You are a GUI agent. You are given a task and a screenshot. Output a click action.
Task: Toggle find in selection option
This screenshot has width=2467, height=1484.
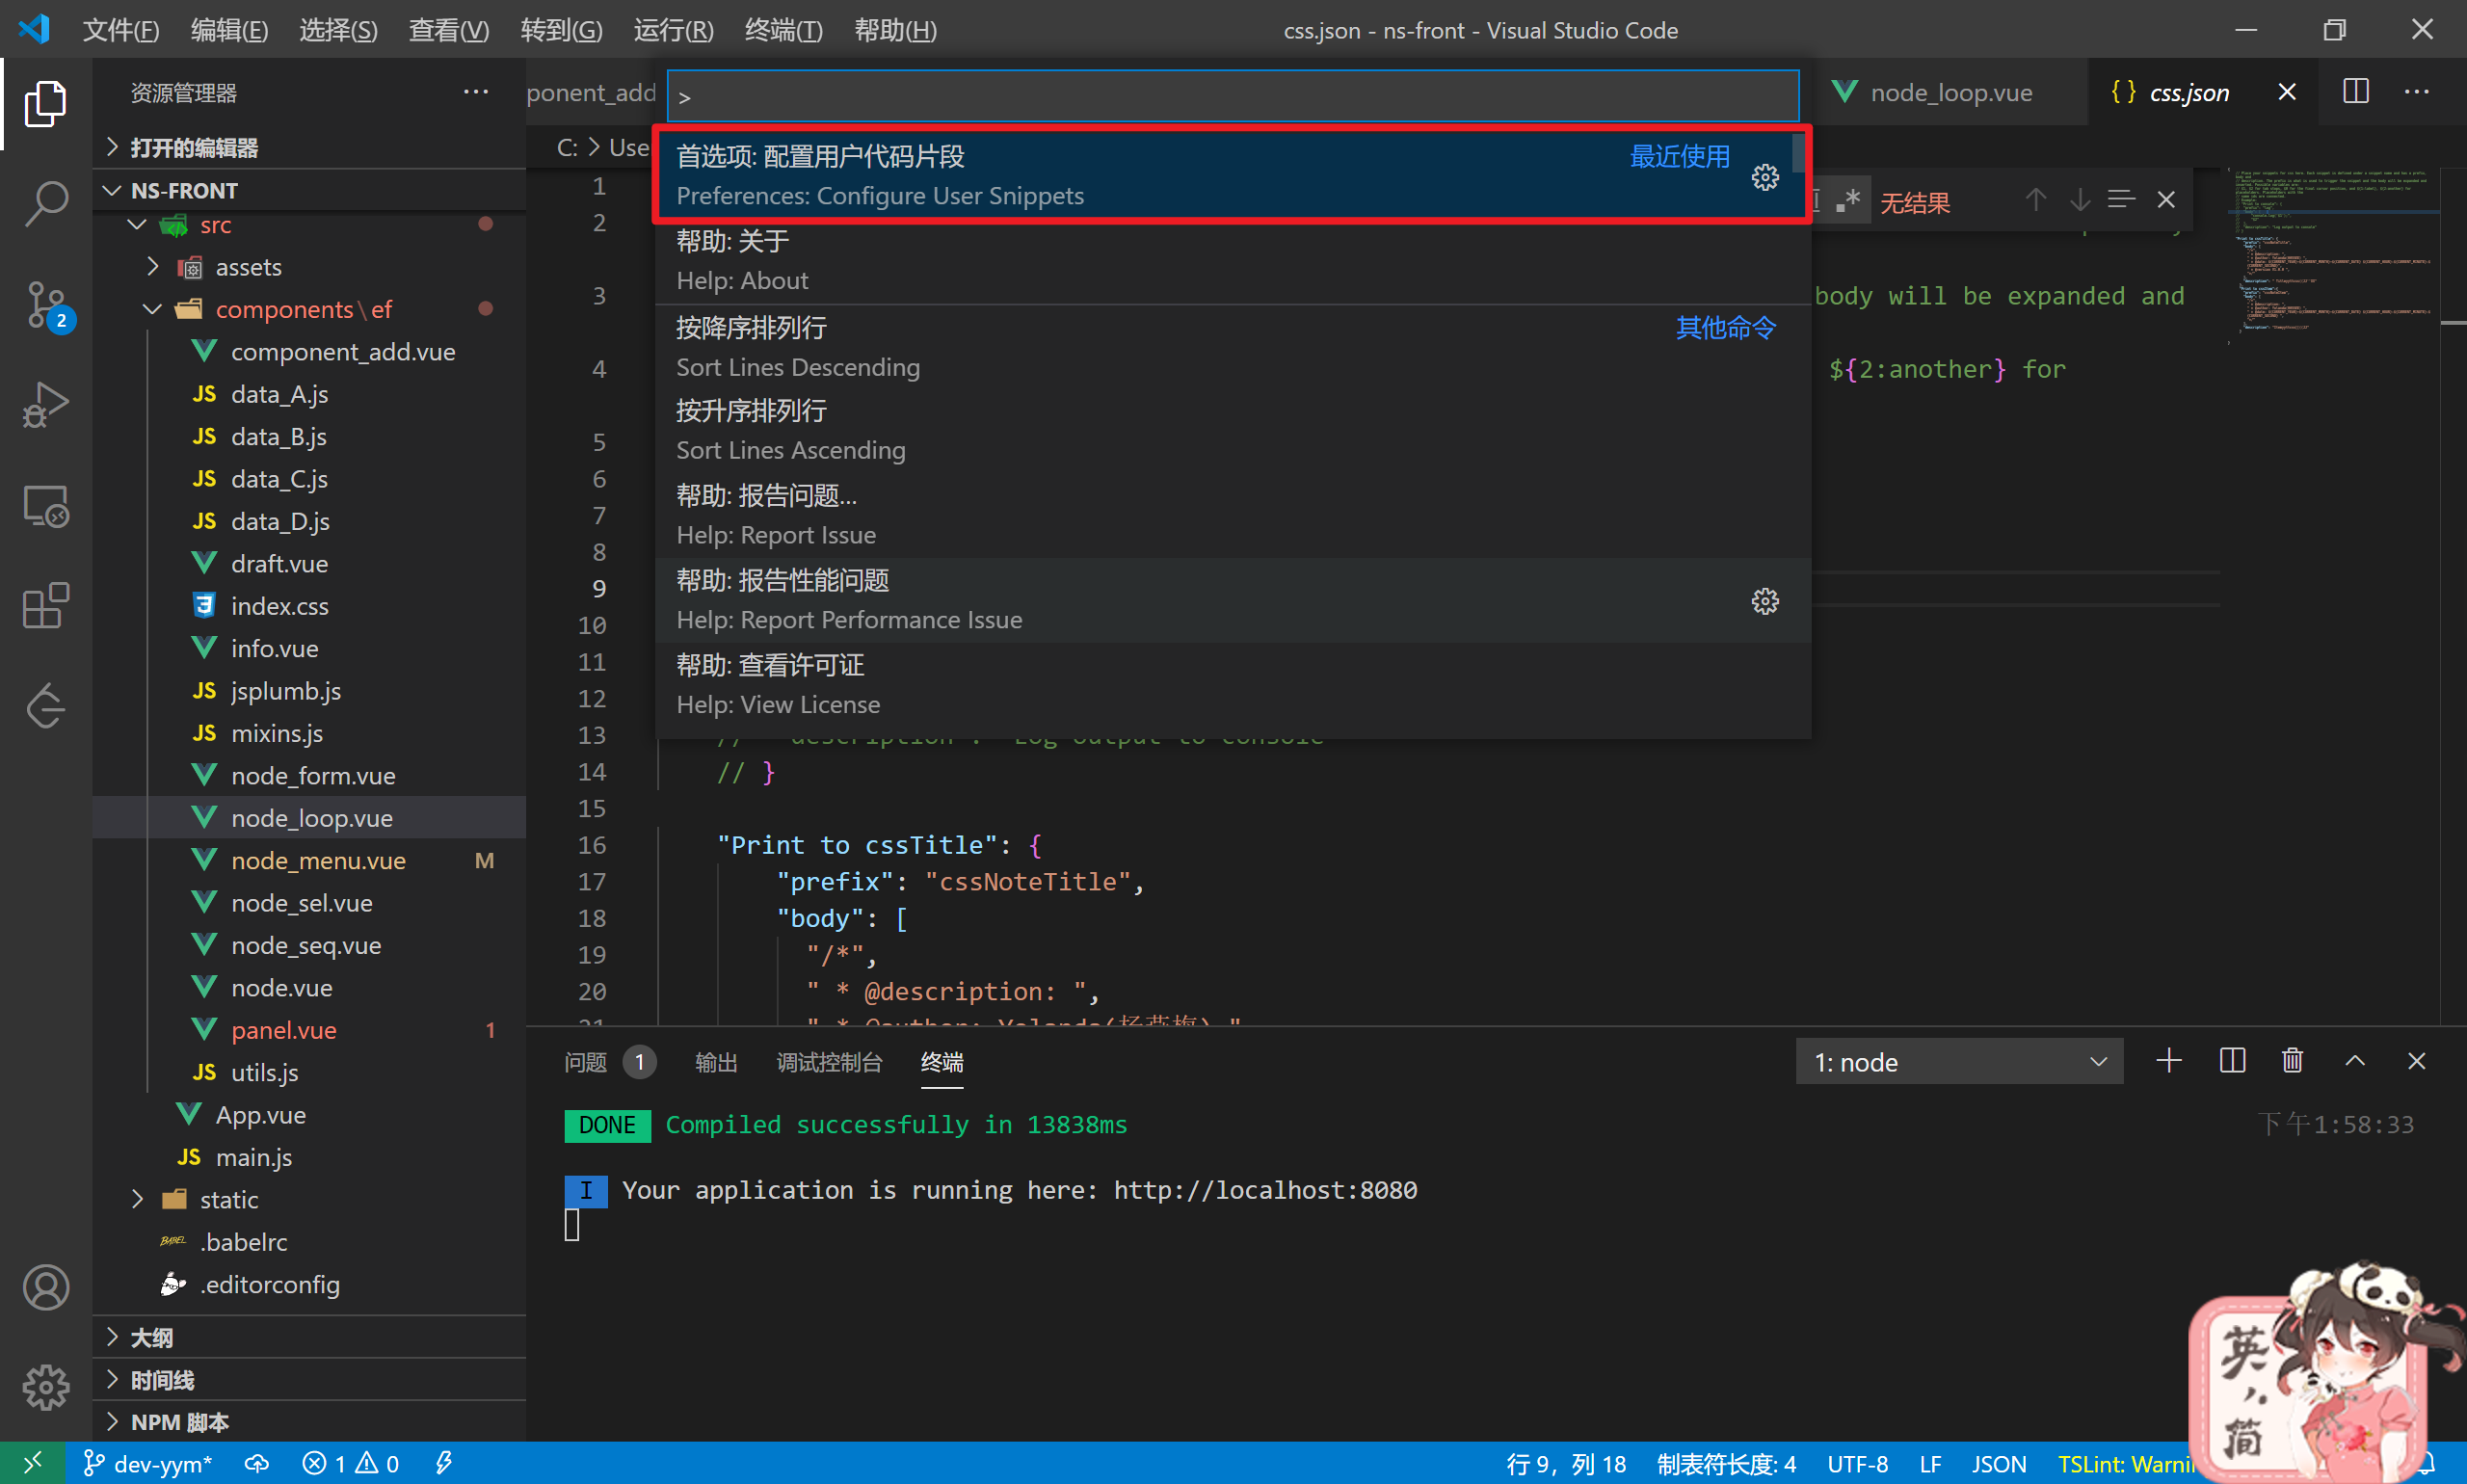click(2121, 200)
